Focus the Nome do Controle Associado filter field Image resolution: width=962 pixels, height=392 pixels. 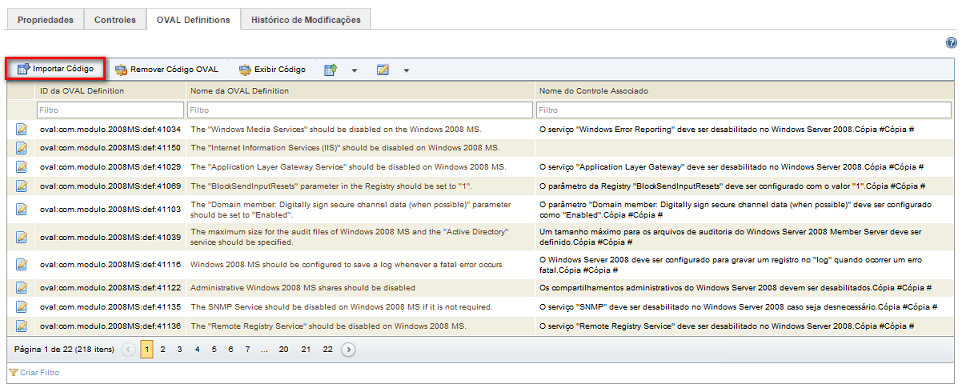pos(745,110)
